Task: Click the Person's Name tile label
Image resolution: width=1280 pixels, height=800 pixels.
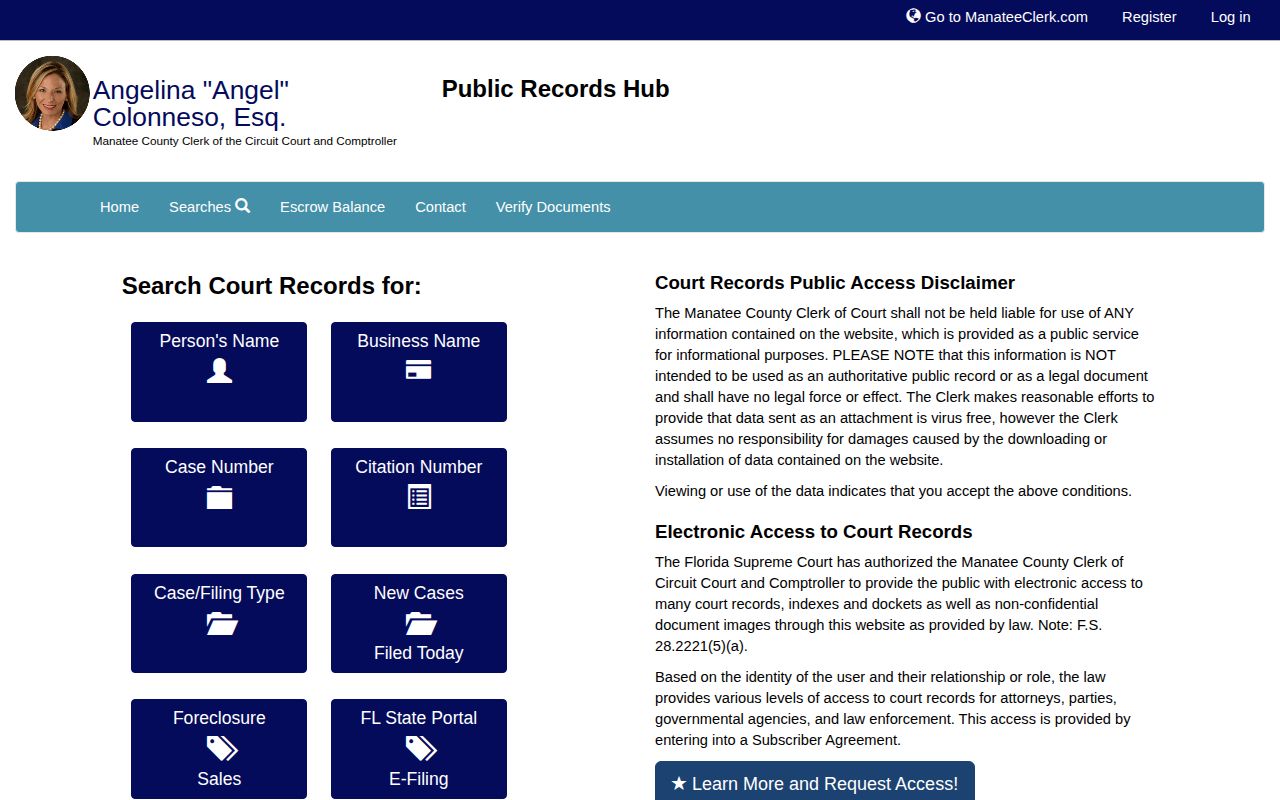Action: tap(219, 341)
